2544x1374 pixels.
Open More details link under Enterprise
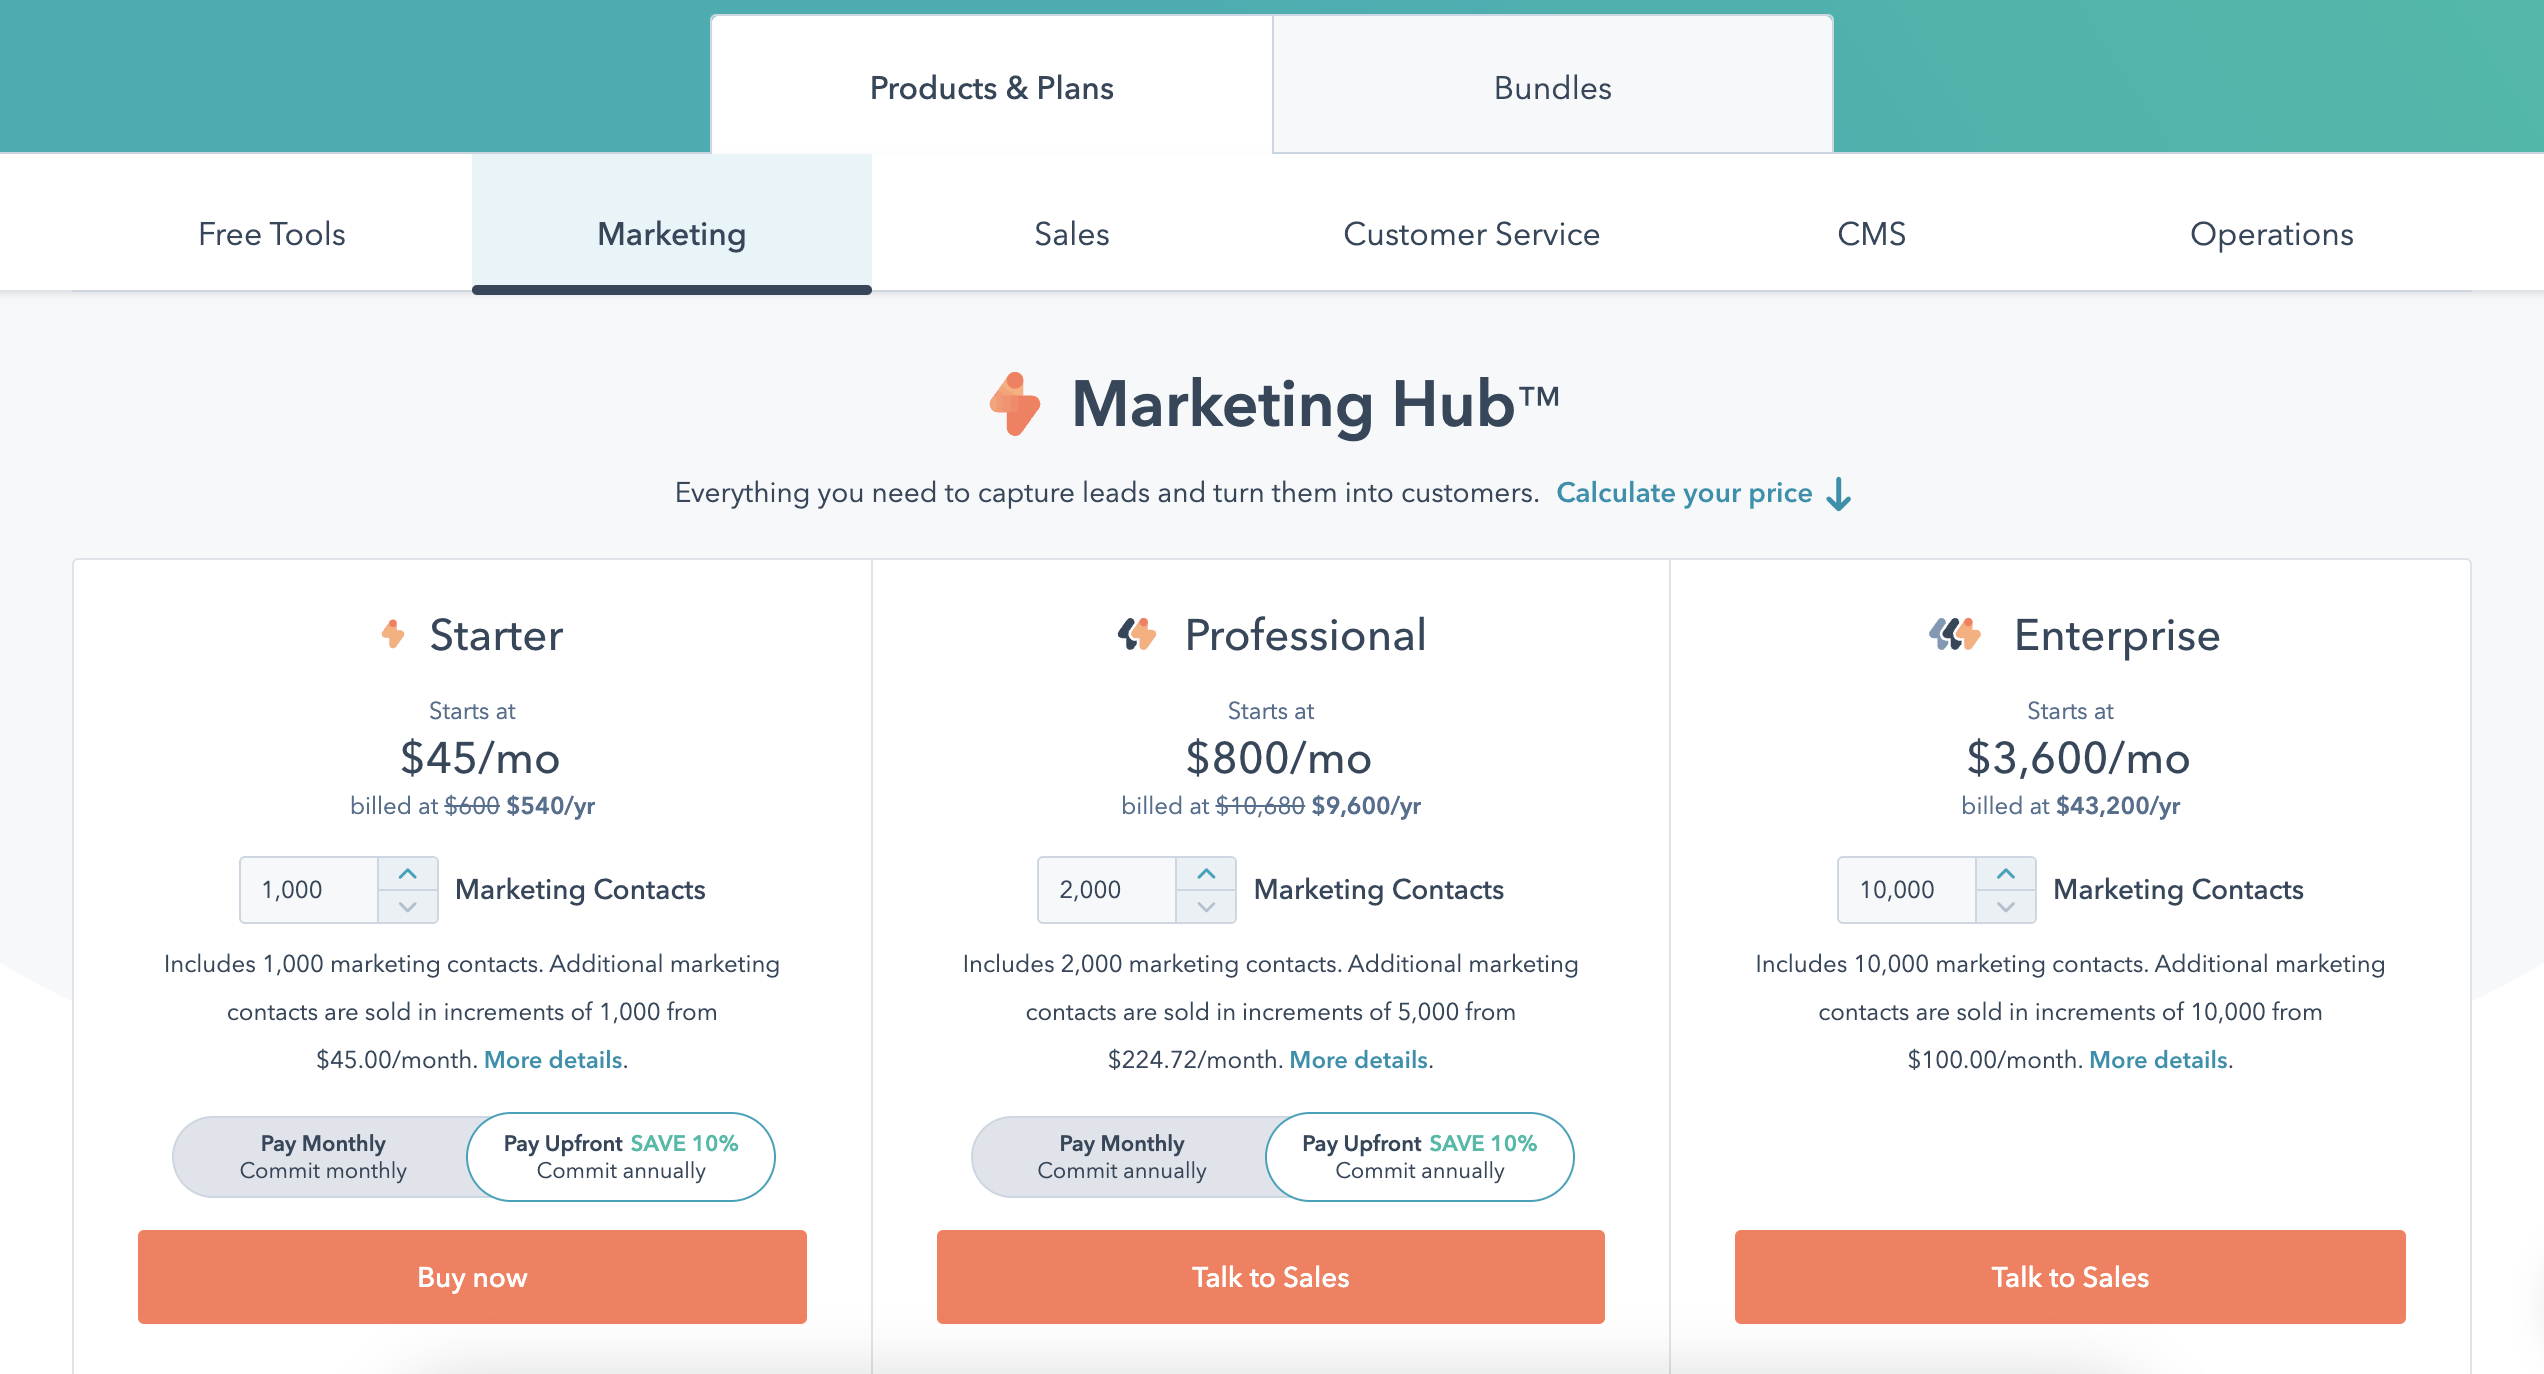(x=2158, y=1060)
